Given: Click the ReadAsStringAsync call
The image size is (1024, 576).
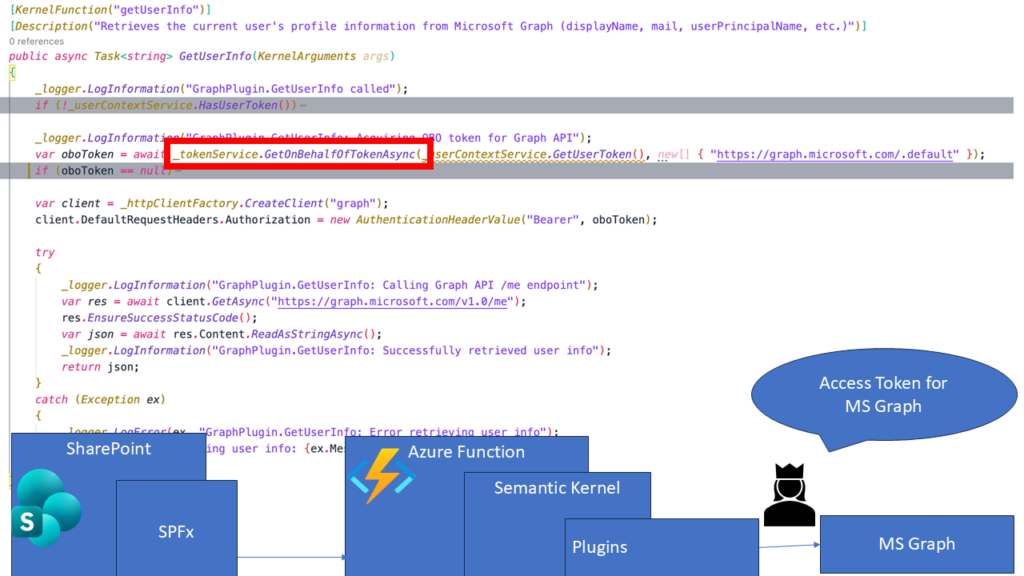Looking at the screenshot, I should pos(313,334).
